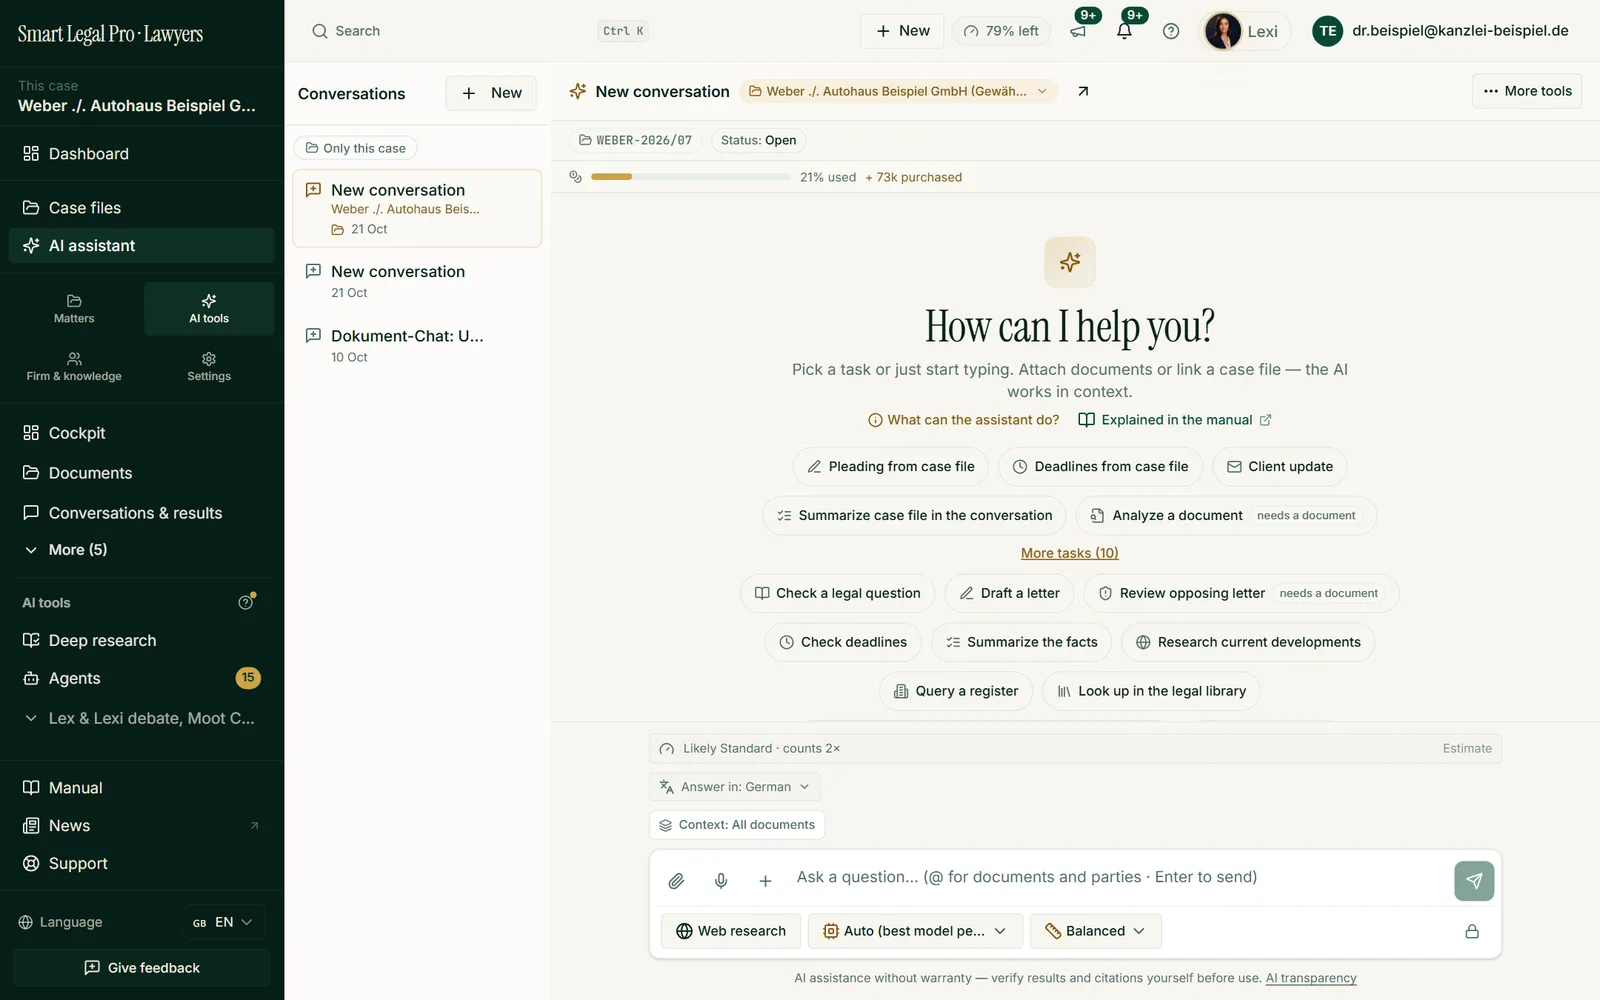Open conversation in new window arrow
1600x1000 pixels.
tap(1083, 91)
